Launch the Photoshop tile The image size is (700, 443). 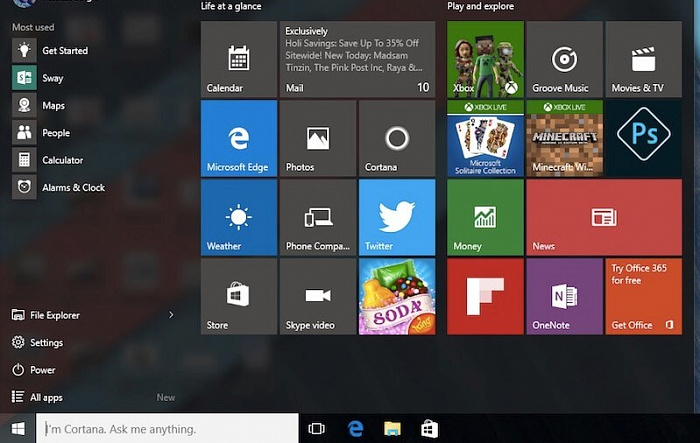tap(643, 137)
